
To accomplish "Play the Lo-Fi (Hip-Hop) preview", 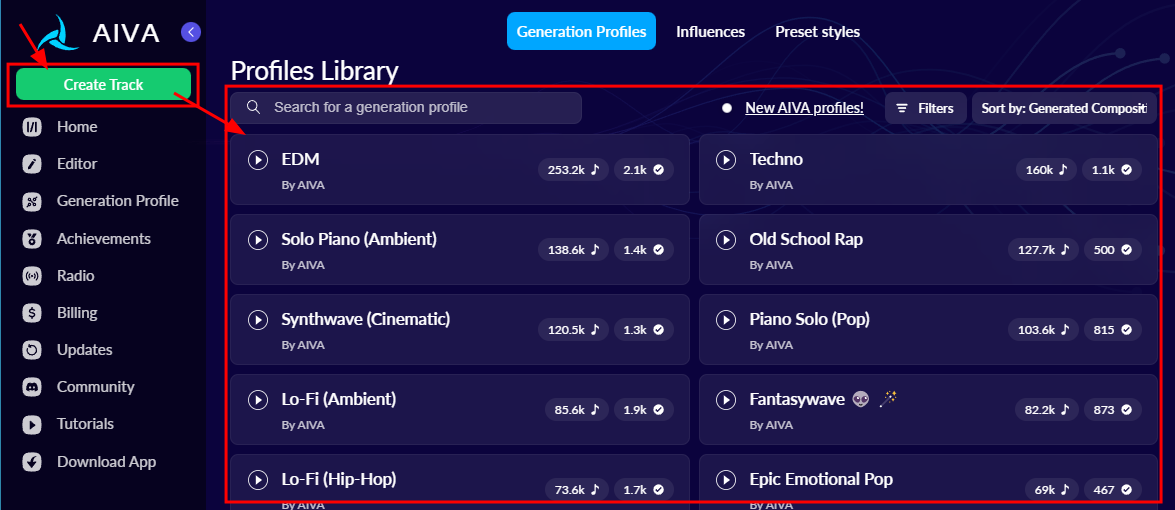I will (257, 479).
